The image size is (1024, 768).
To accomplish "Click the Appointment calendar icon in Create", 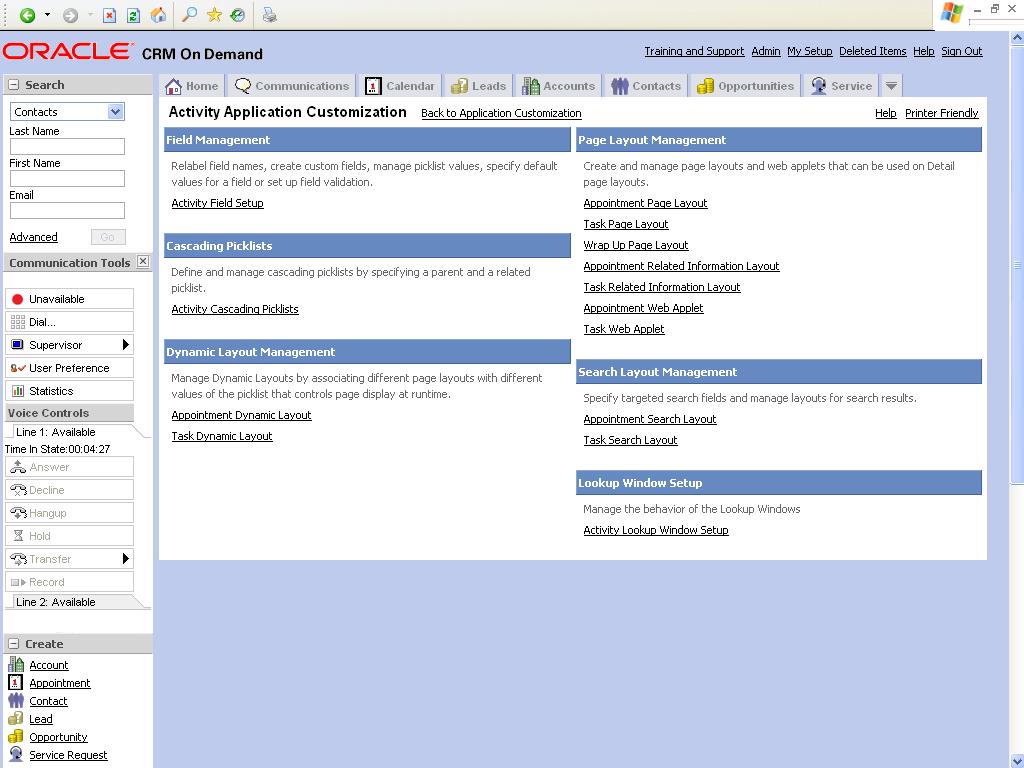I will click(16, 682).
